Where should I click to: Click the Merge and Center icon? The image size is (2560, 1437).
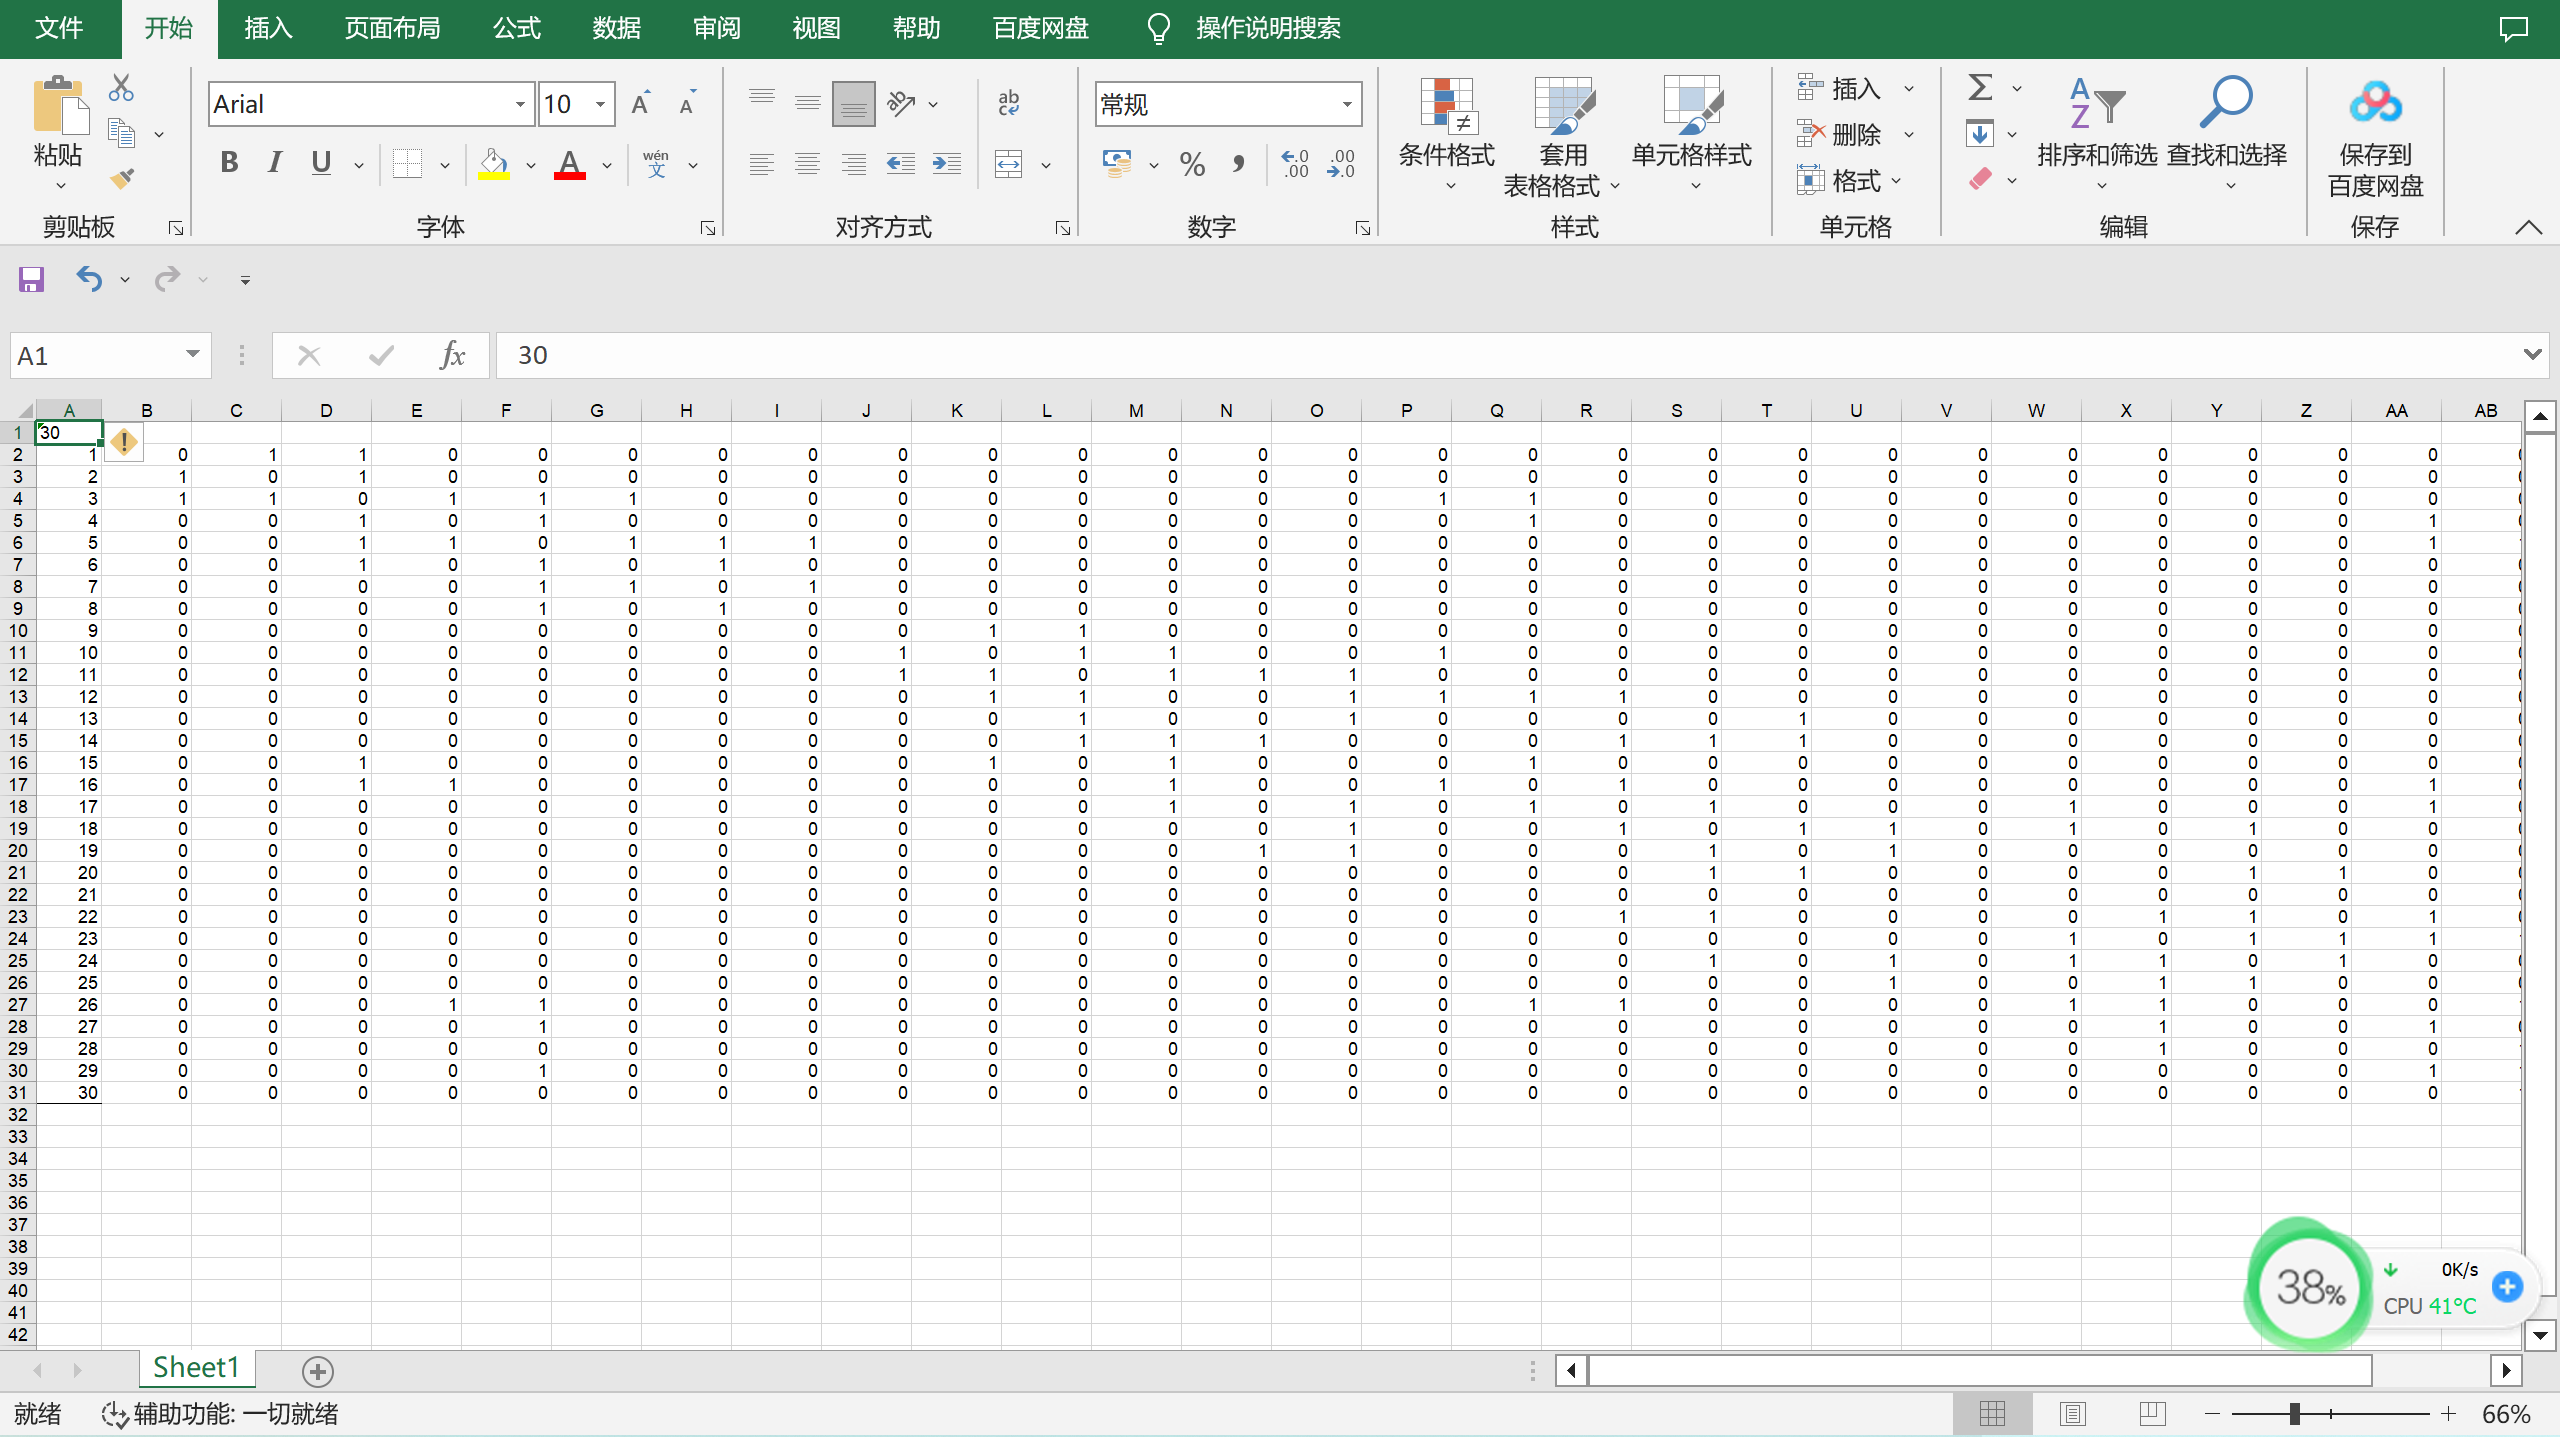click(x=1008, y=164)
